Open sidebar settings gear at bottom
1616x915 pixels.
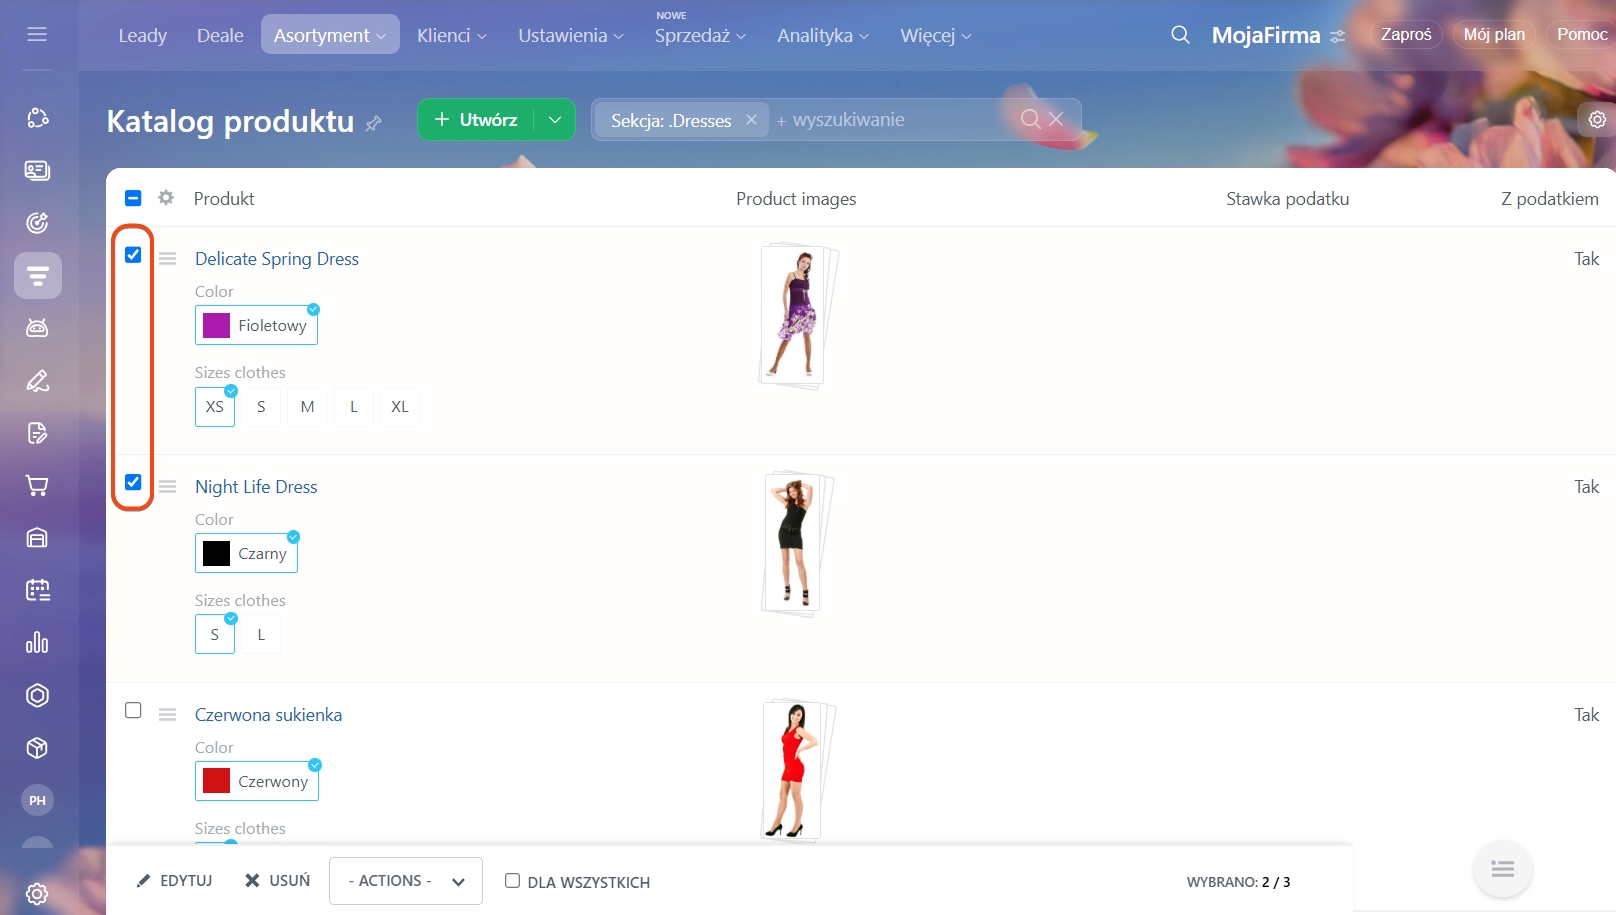tap(37, 894)
